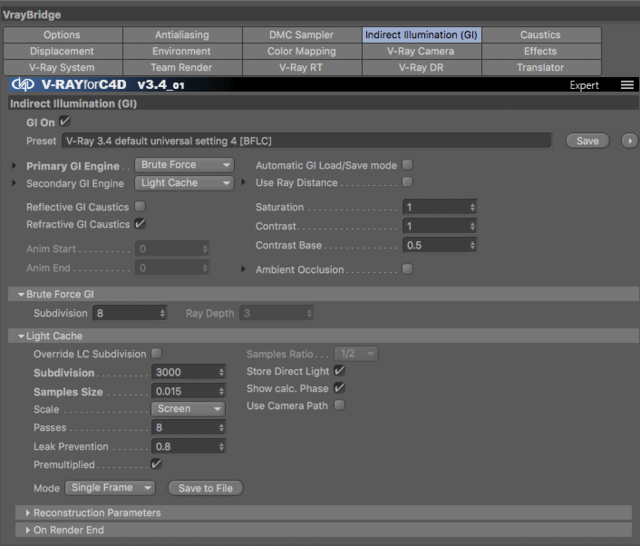Screen dimensions: 640x546
Task: Click the Contrast Base stepper arrows
Action: (x=472, y=245)
